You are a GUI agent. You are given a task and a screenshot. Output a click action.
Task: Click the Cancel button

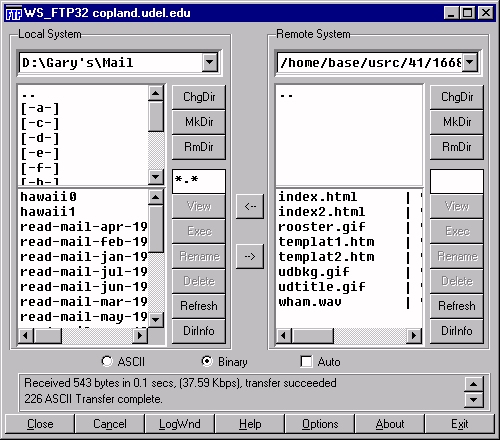pyautogui.click(x=110, y=424)
